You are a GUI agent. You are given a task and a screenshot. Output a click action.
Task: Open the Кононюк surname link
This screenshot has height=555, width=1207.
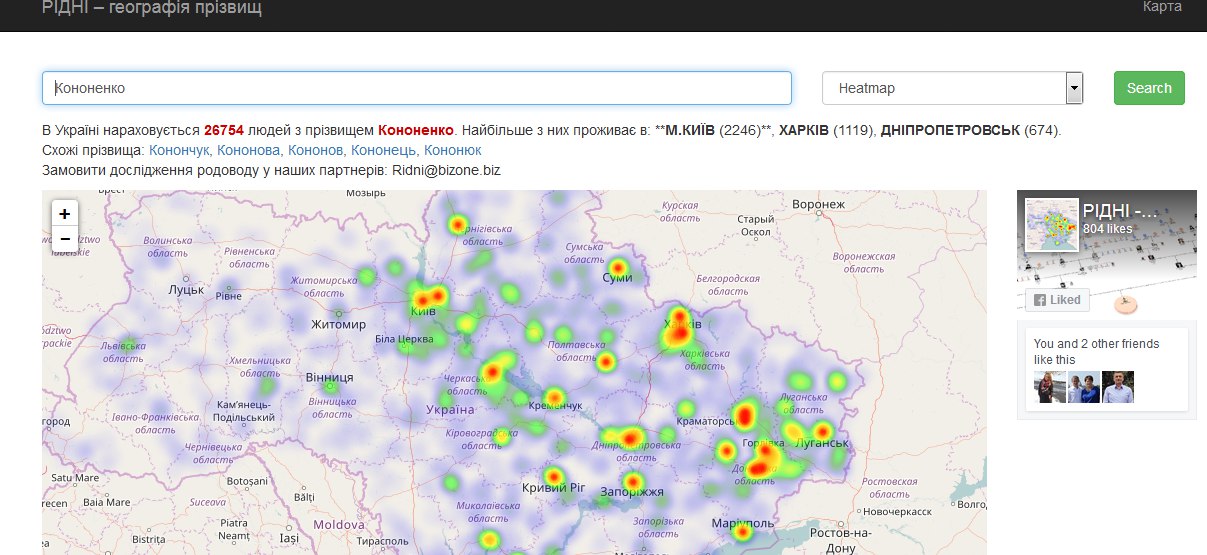point(452,150)
